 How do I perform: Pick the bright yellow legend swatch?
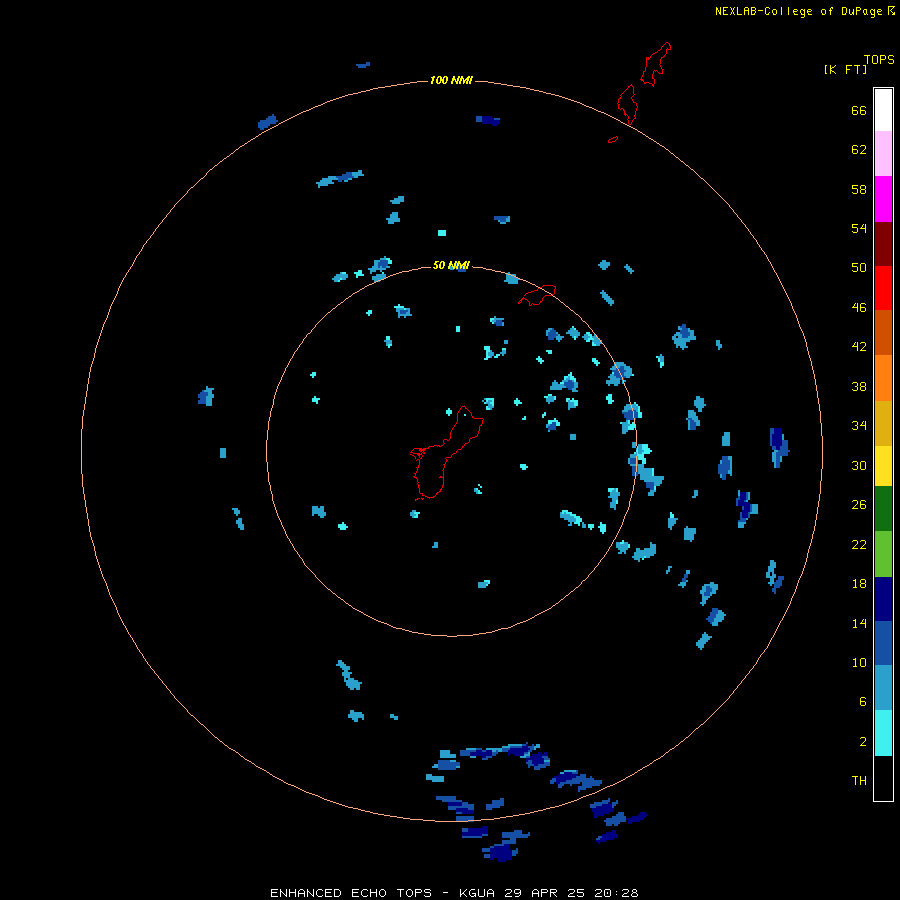coord(883,466)
